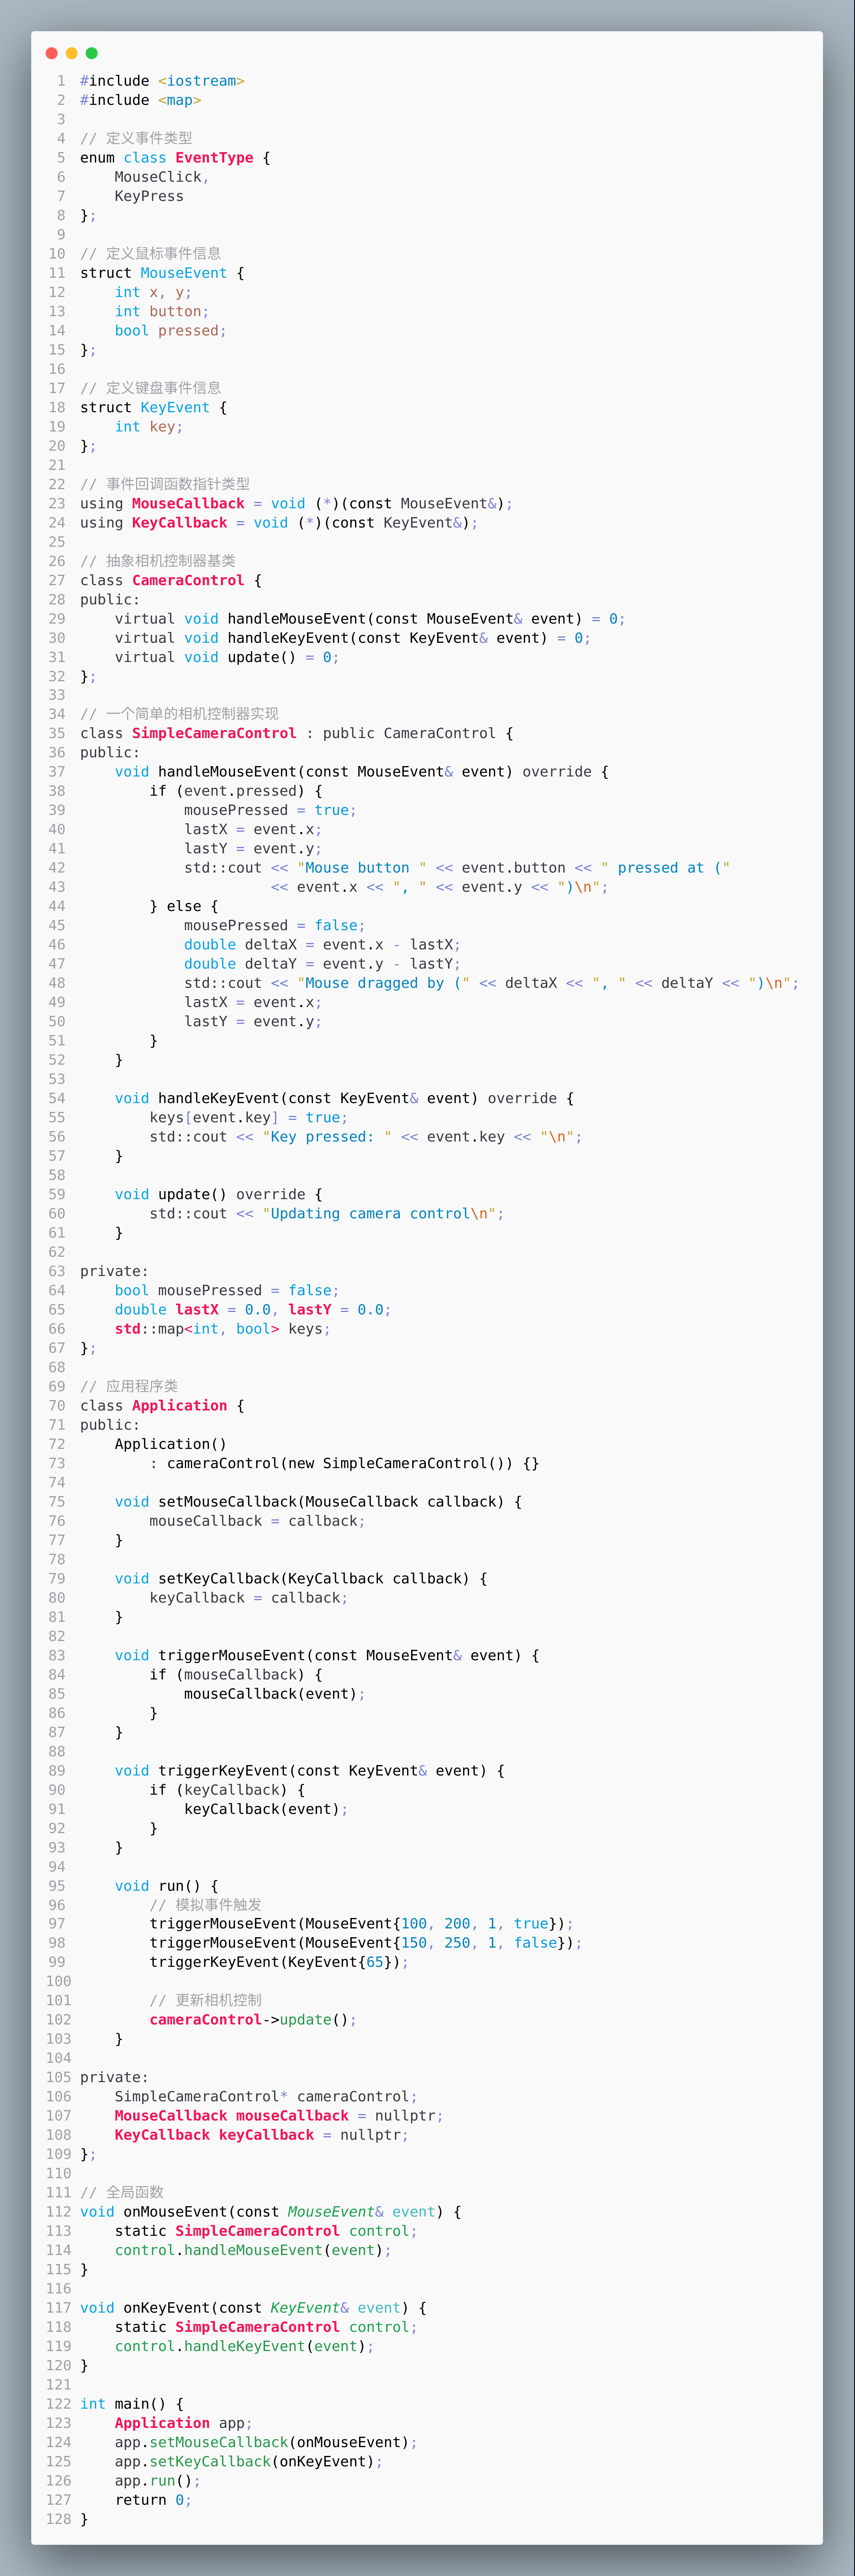Click 'double deltaX = event.x - lastX;' line
The image size is (855, 2576).
pos(323,944)
